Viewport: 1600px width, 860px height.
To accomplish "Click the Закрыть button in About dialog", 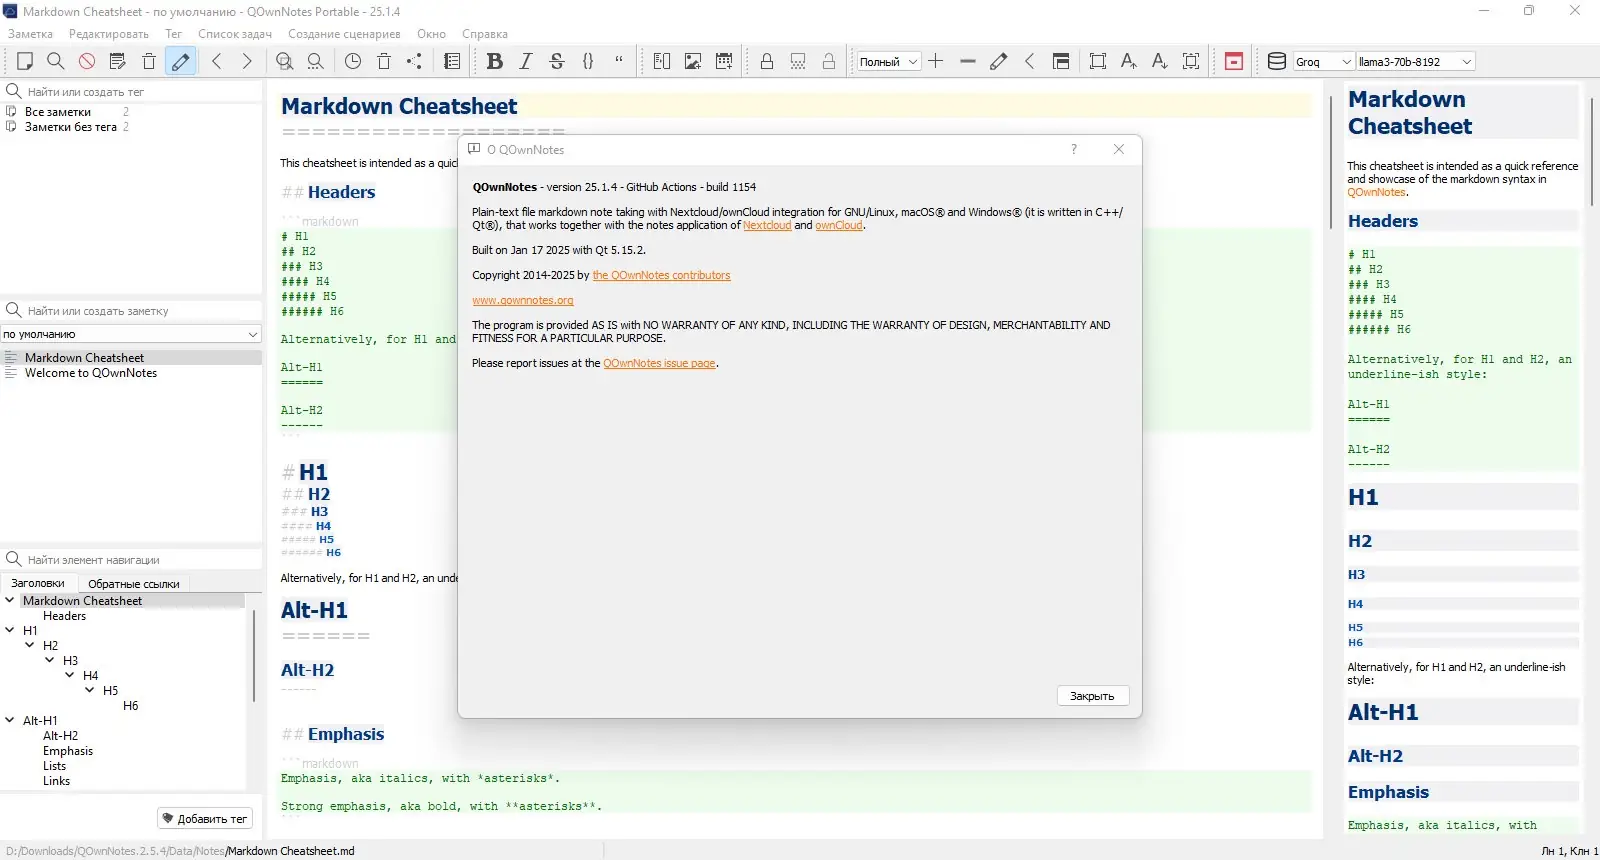I will point(1092,696).
